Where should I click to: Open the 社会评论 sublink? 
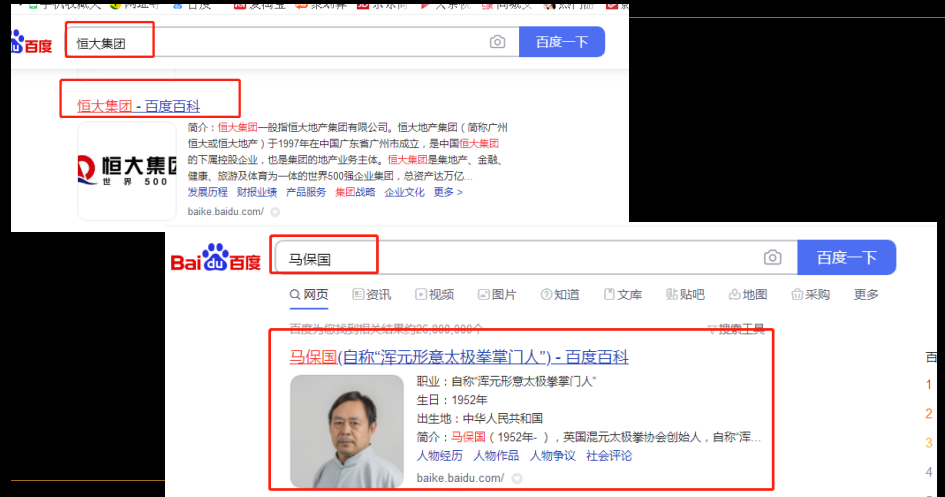(x=609, y=456)
